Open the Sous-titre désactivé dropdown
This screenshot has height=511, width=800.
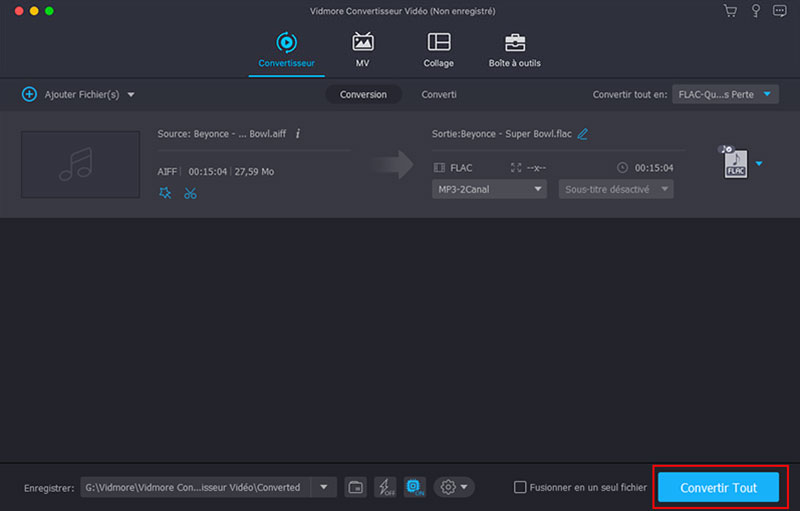pos(616,189)
